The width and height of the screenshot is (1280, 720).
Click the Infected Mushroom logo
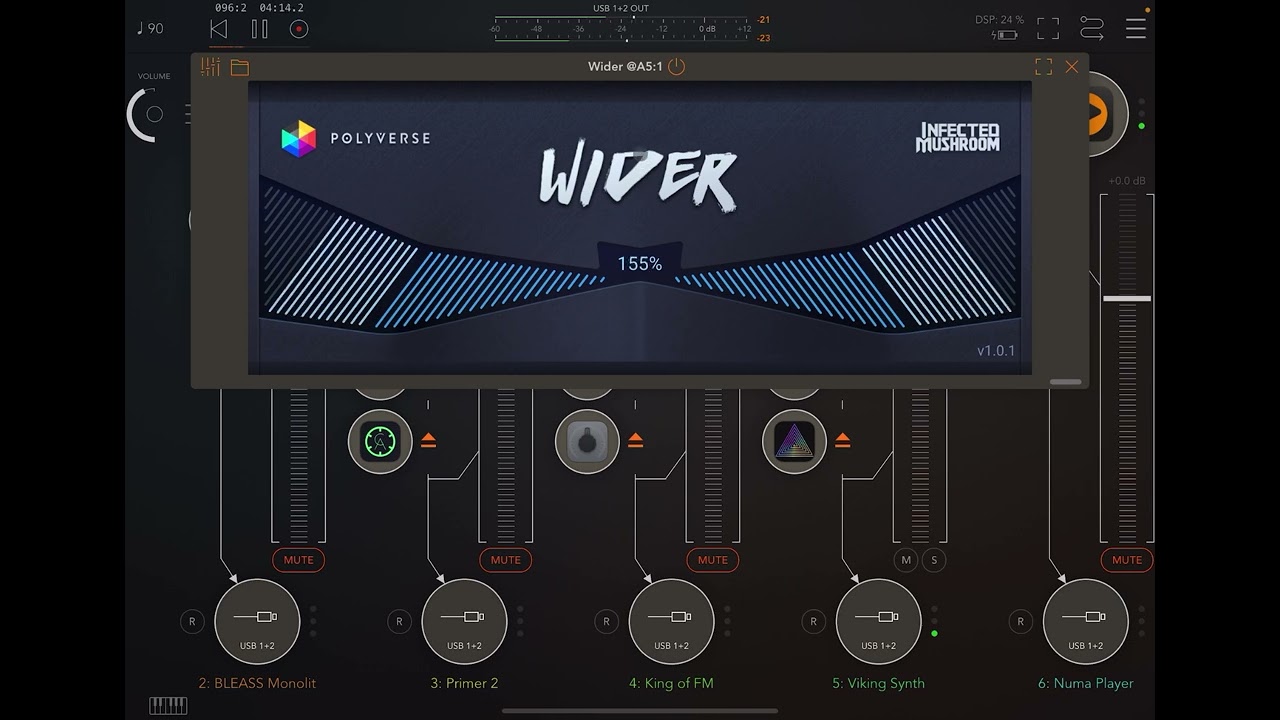point(957,138)
